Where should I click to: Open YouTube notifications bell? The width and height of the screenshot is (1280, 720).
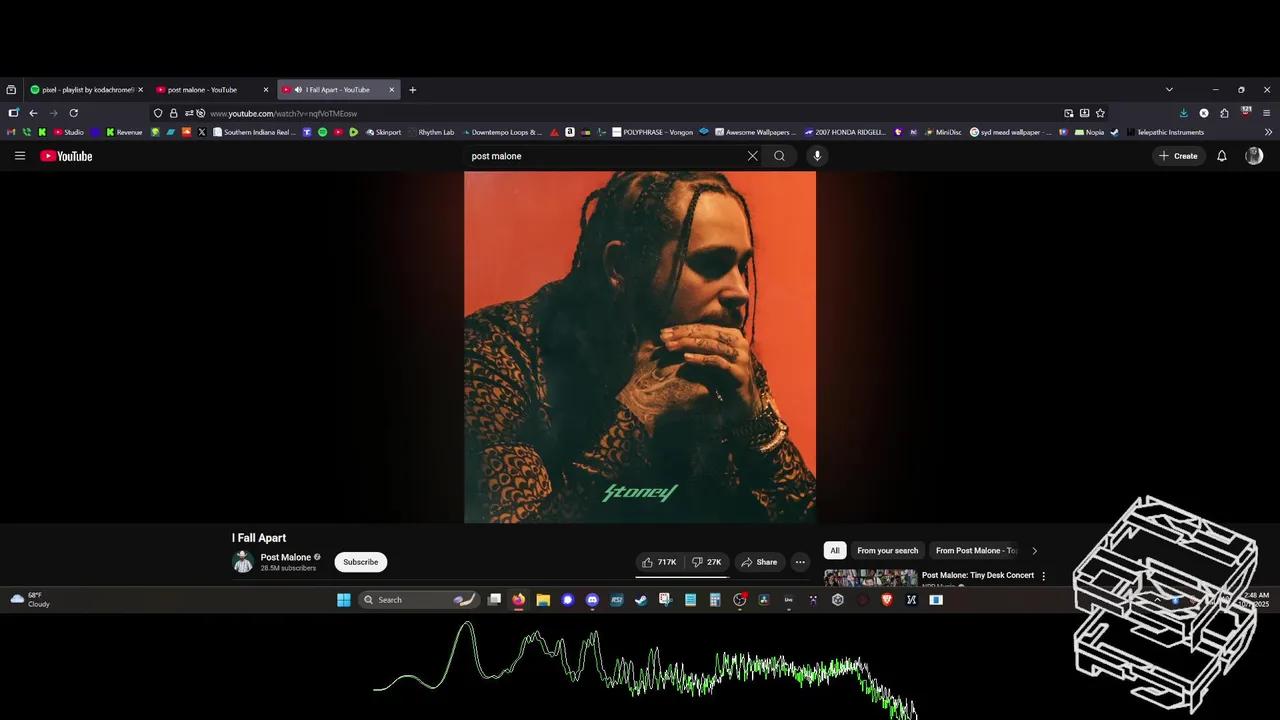tap(1221, 156)
